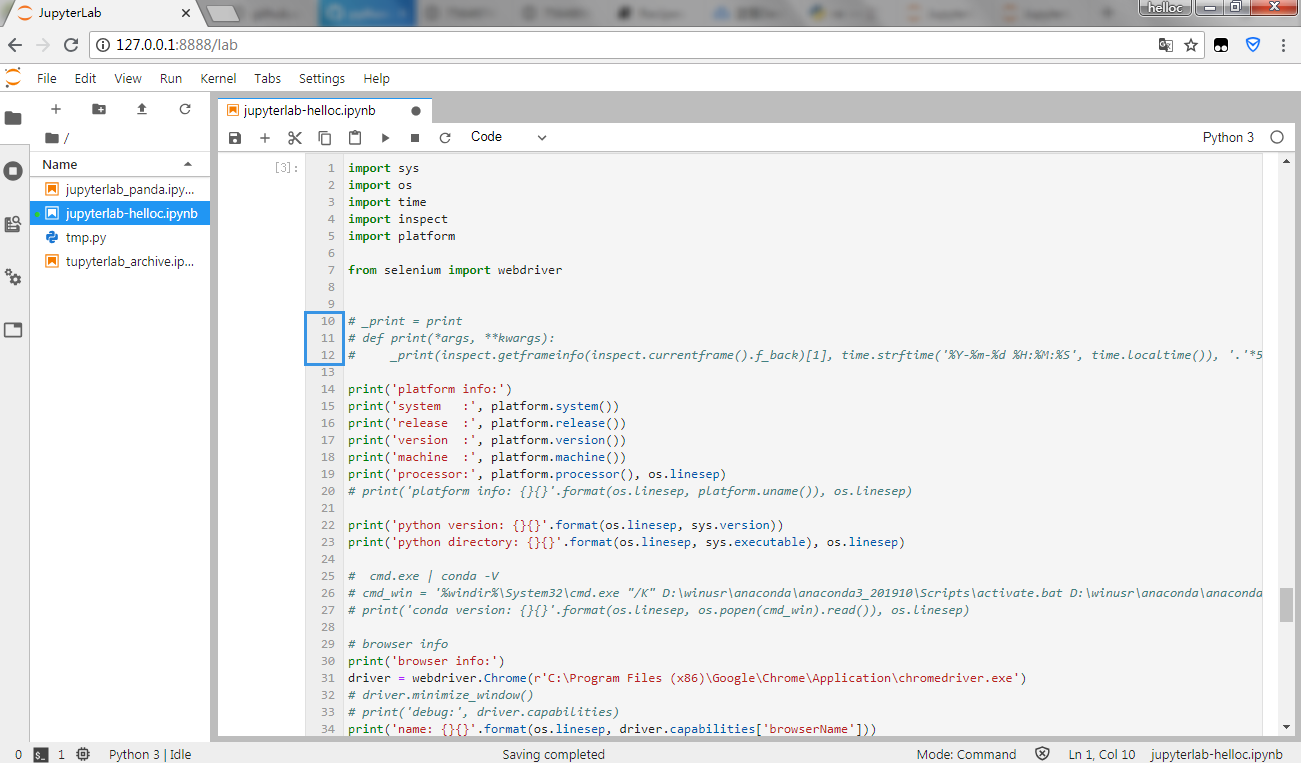Click the Python 3 kernel name

point(1228,137)
